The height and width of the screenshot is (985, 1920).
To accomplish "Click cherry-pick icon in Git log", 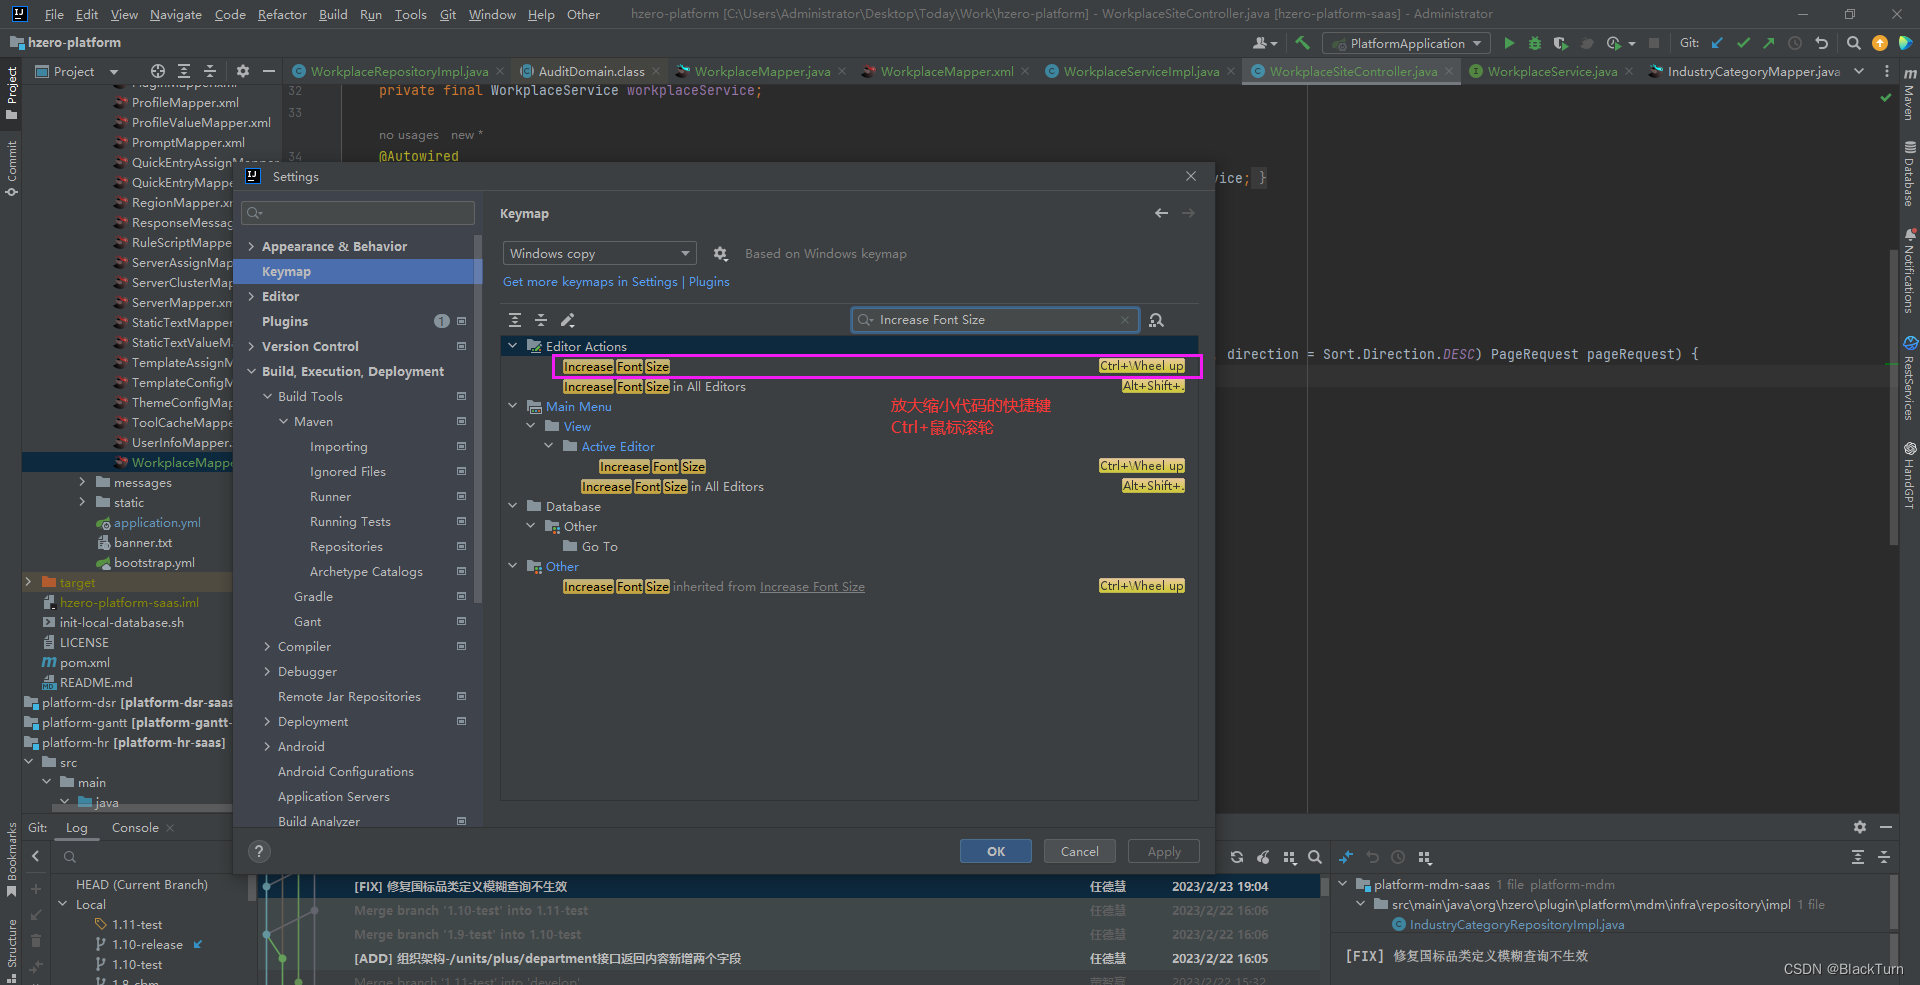I will point(1263,857).
